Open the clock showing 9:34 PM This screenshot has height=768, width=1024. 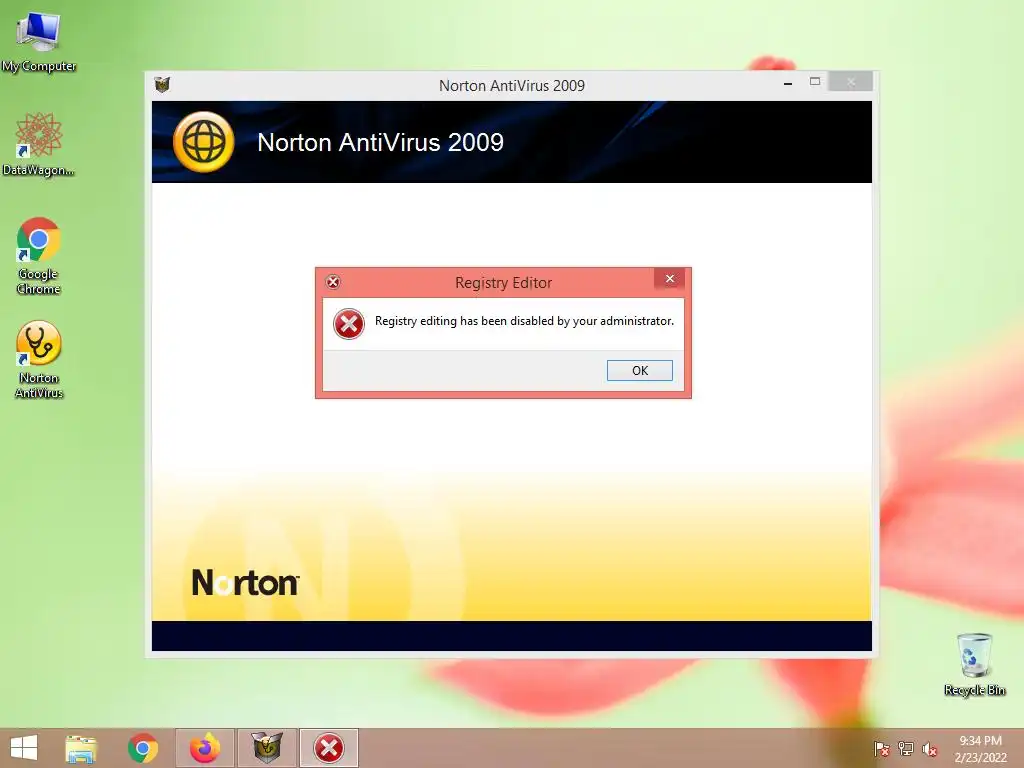tap(980, 749)
